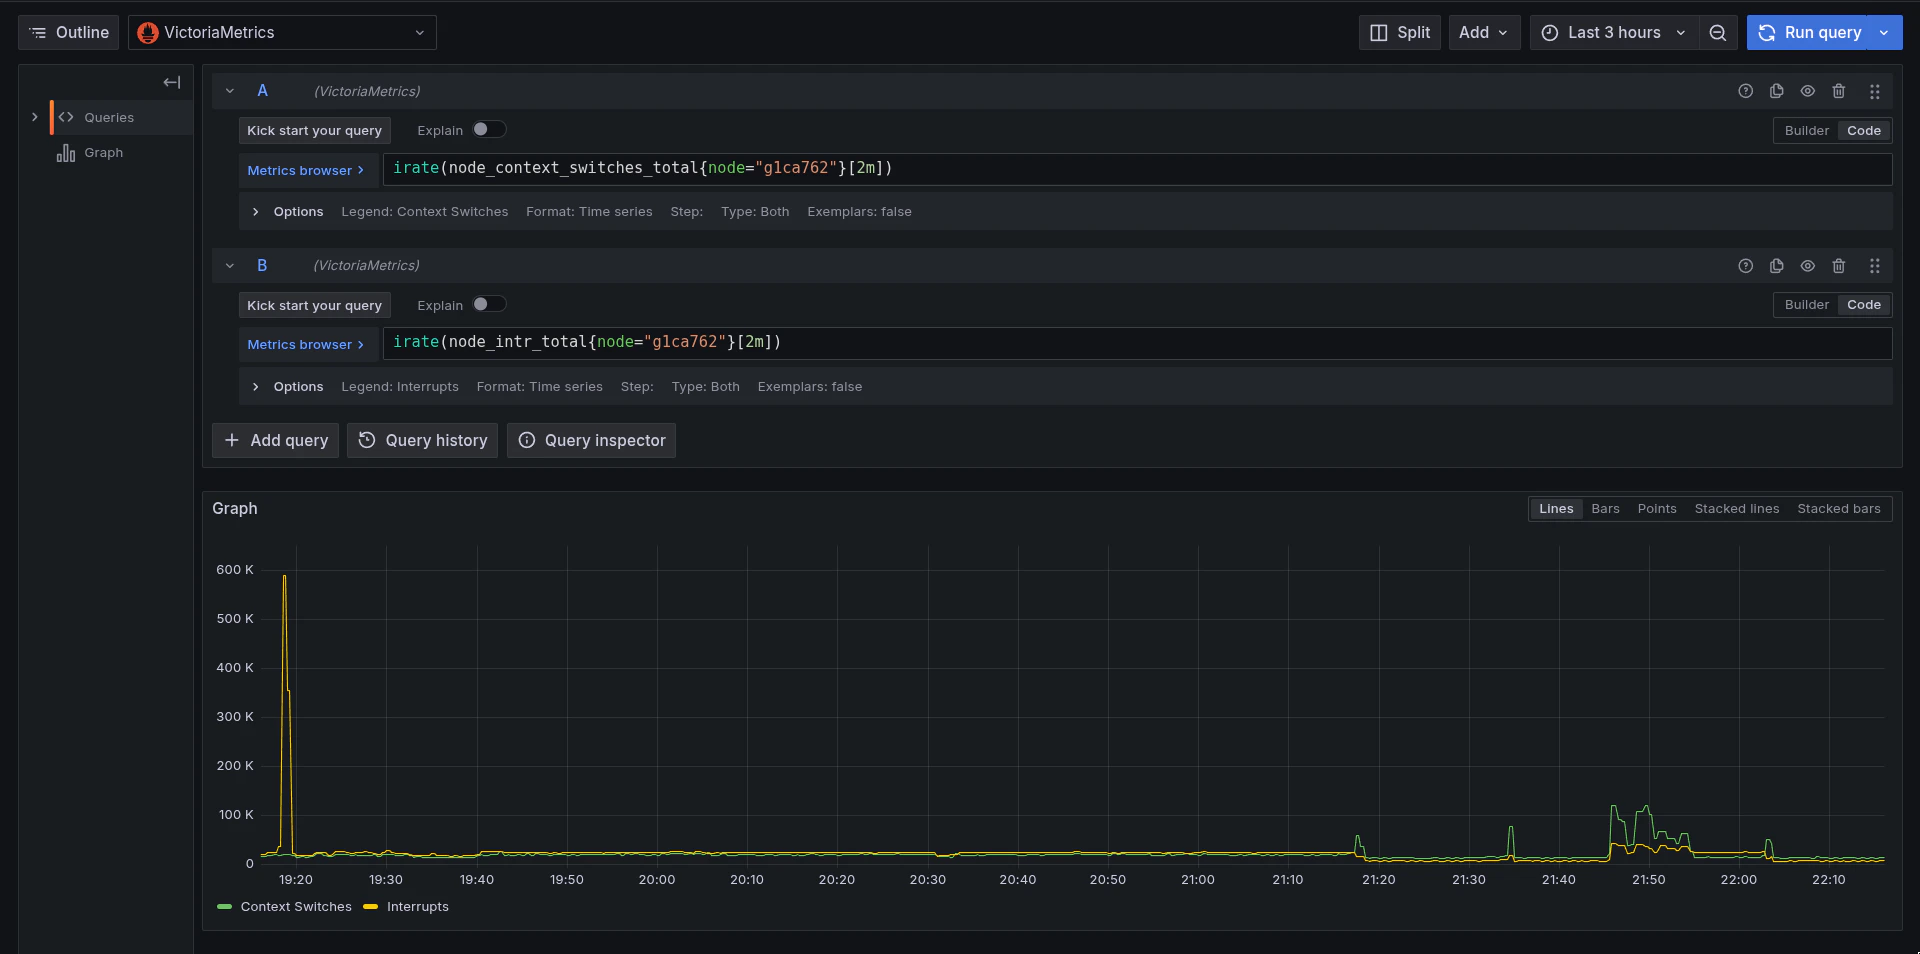Click Kick start your query for A
This screenshot has height=954, width=1920.
tap(314, 130)
